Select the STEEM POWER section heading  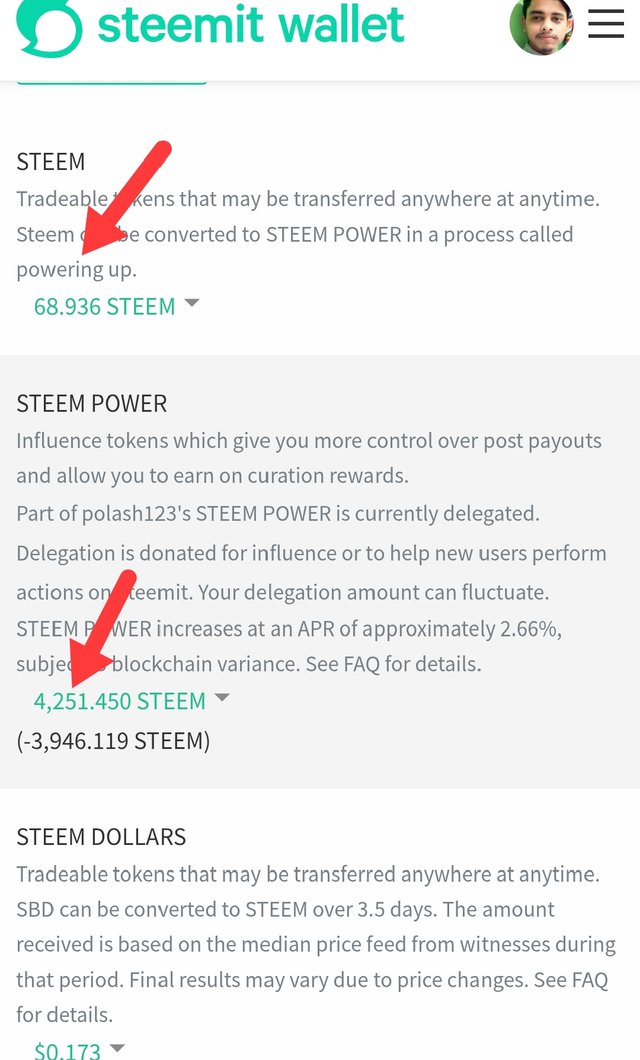coord(92,404)
